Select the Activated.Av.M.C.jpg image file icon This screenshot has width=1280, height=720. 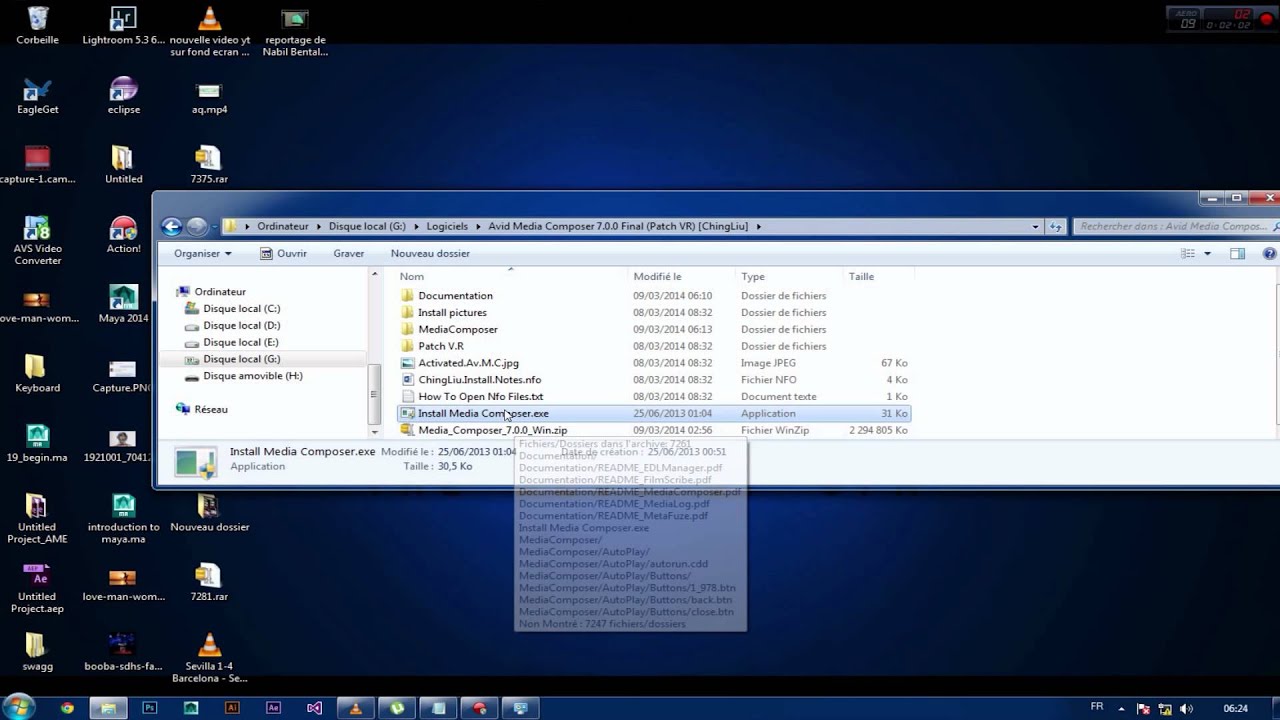(x=407, y=363)
